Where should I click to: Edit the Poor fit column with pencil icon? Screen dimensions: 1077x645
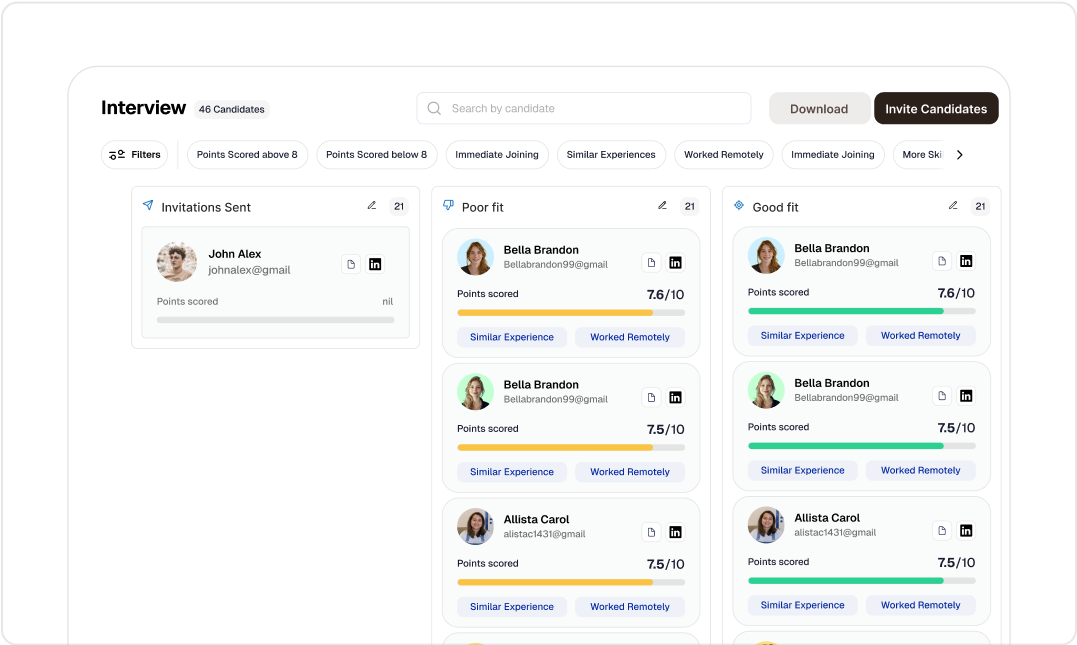coord(662,205)
